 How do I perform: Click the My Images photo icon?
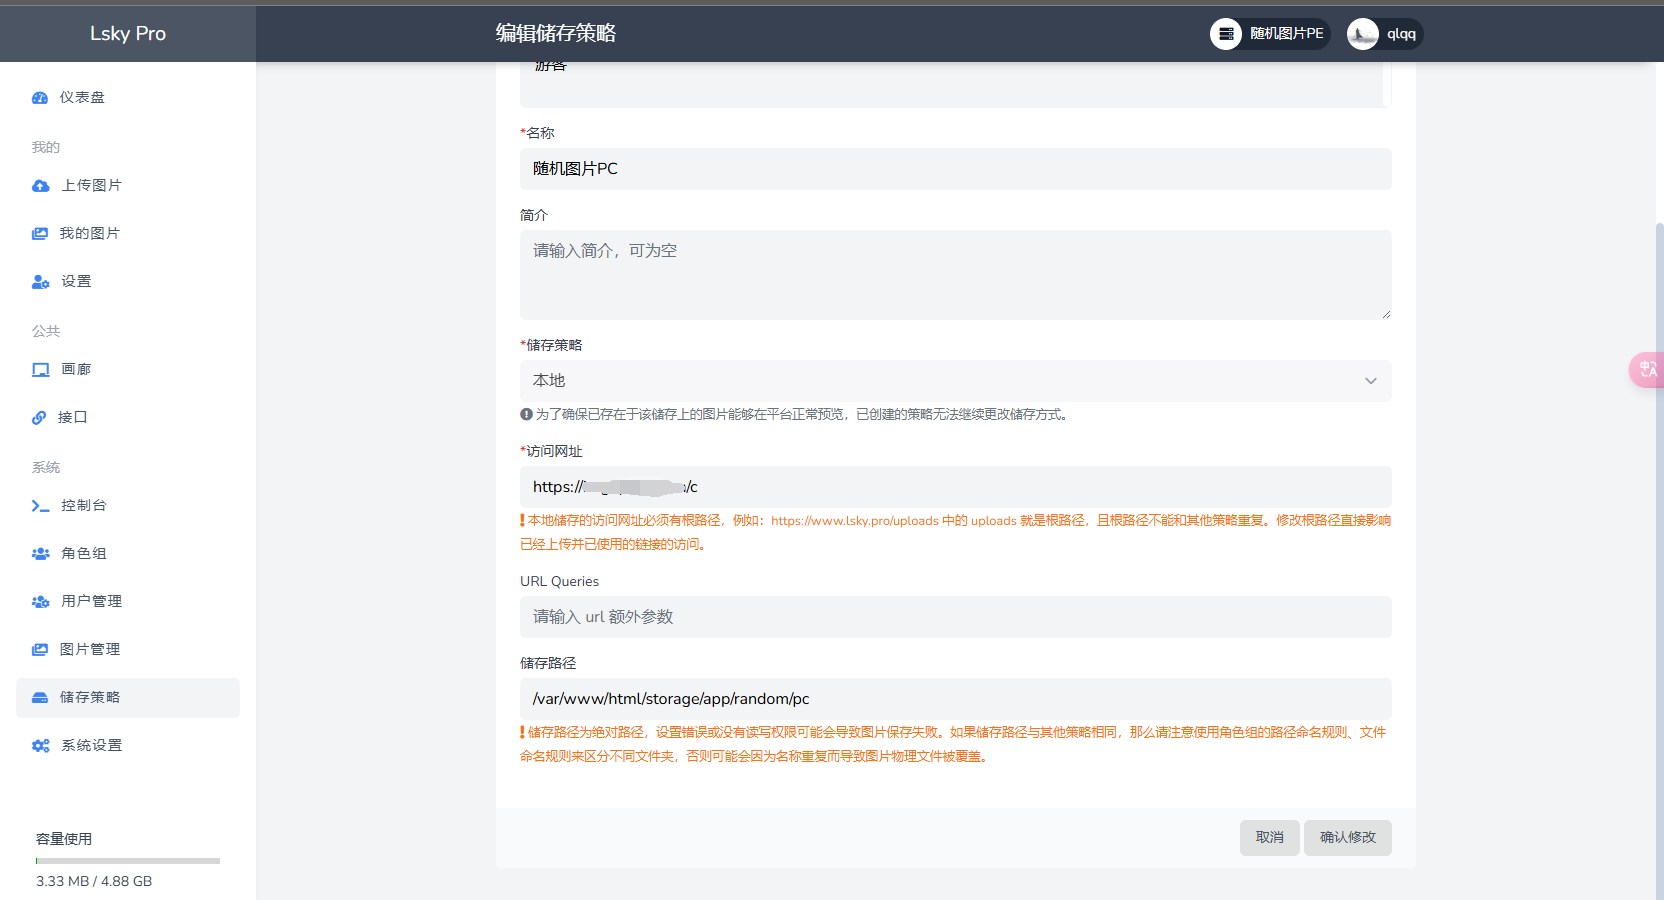tap(40, 234)
